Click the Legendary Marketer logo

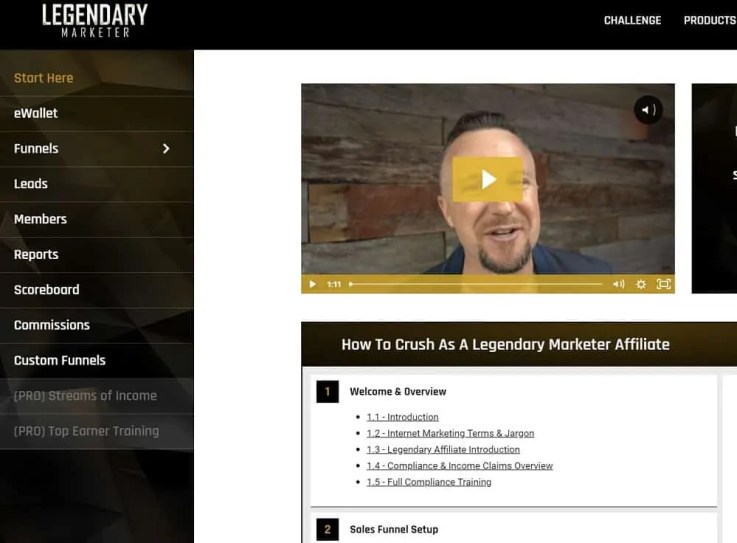click(95, 21)
